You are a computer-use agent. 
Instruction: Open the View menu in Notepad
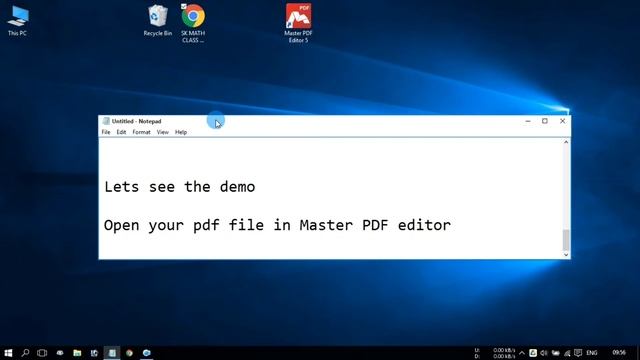pyautogui.click(x=162, y=132)
